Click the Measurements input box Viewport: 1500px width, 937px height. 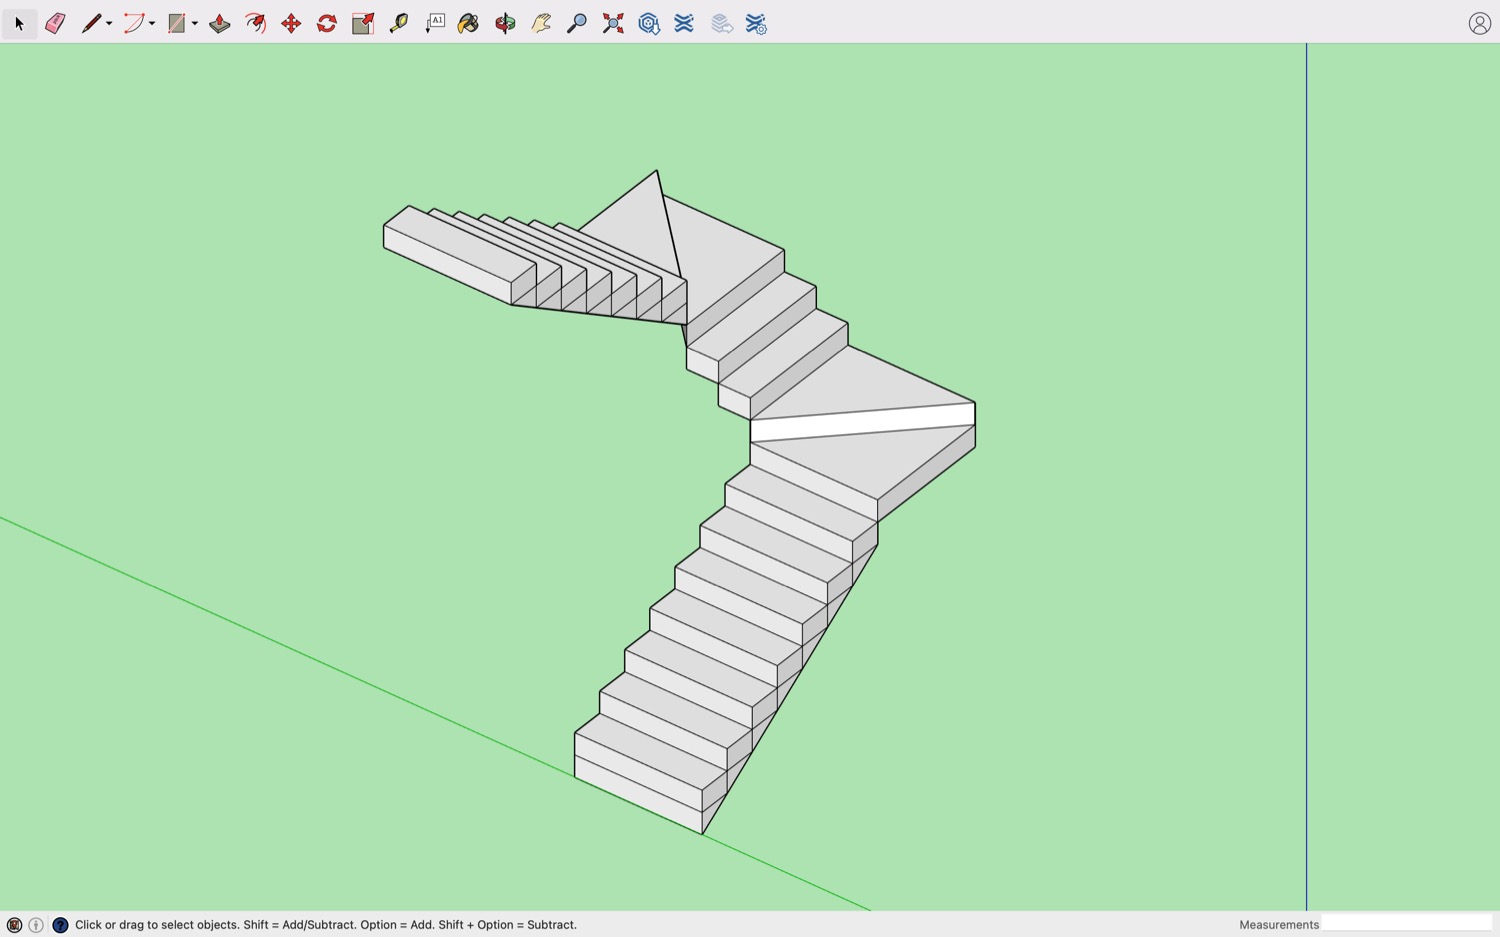click(x=1407, y=923)
